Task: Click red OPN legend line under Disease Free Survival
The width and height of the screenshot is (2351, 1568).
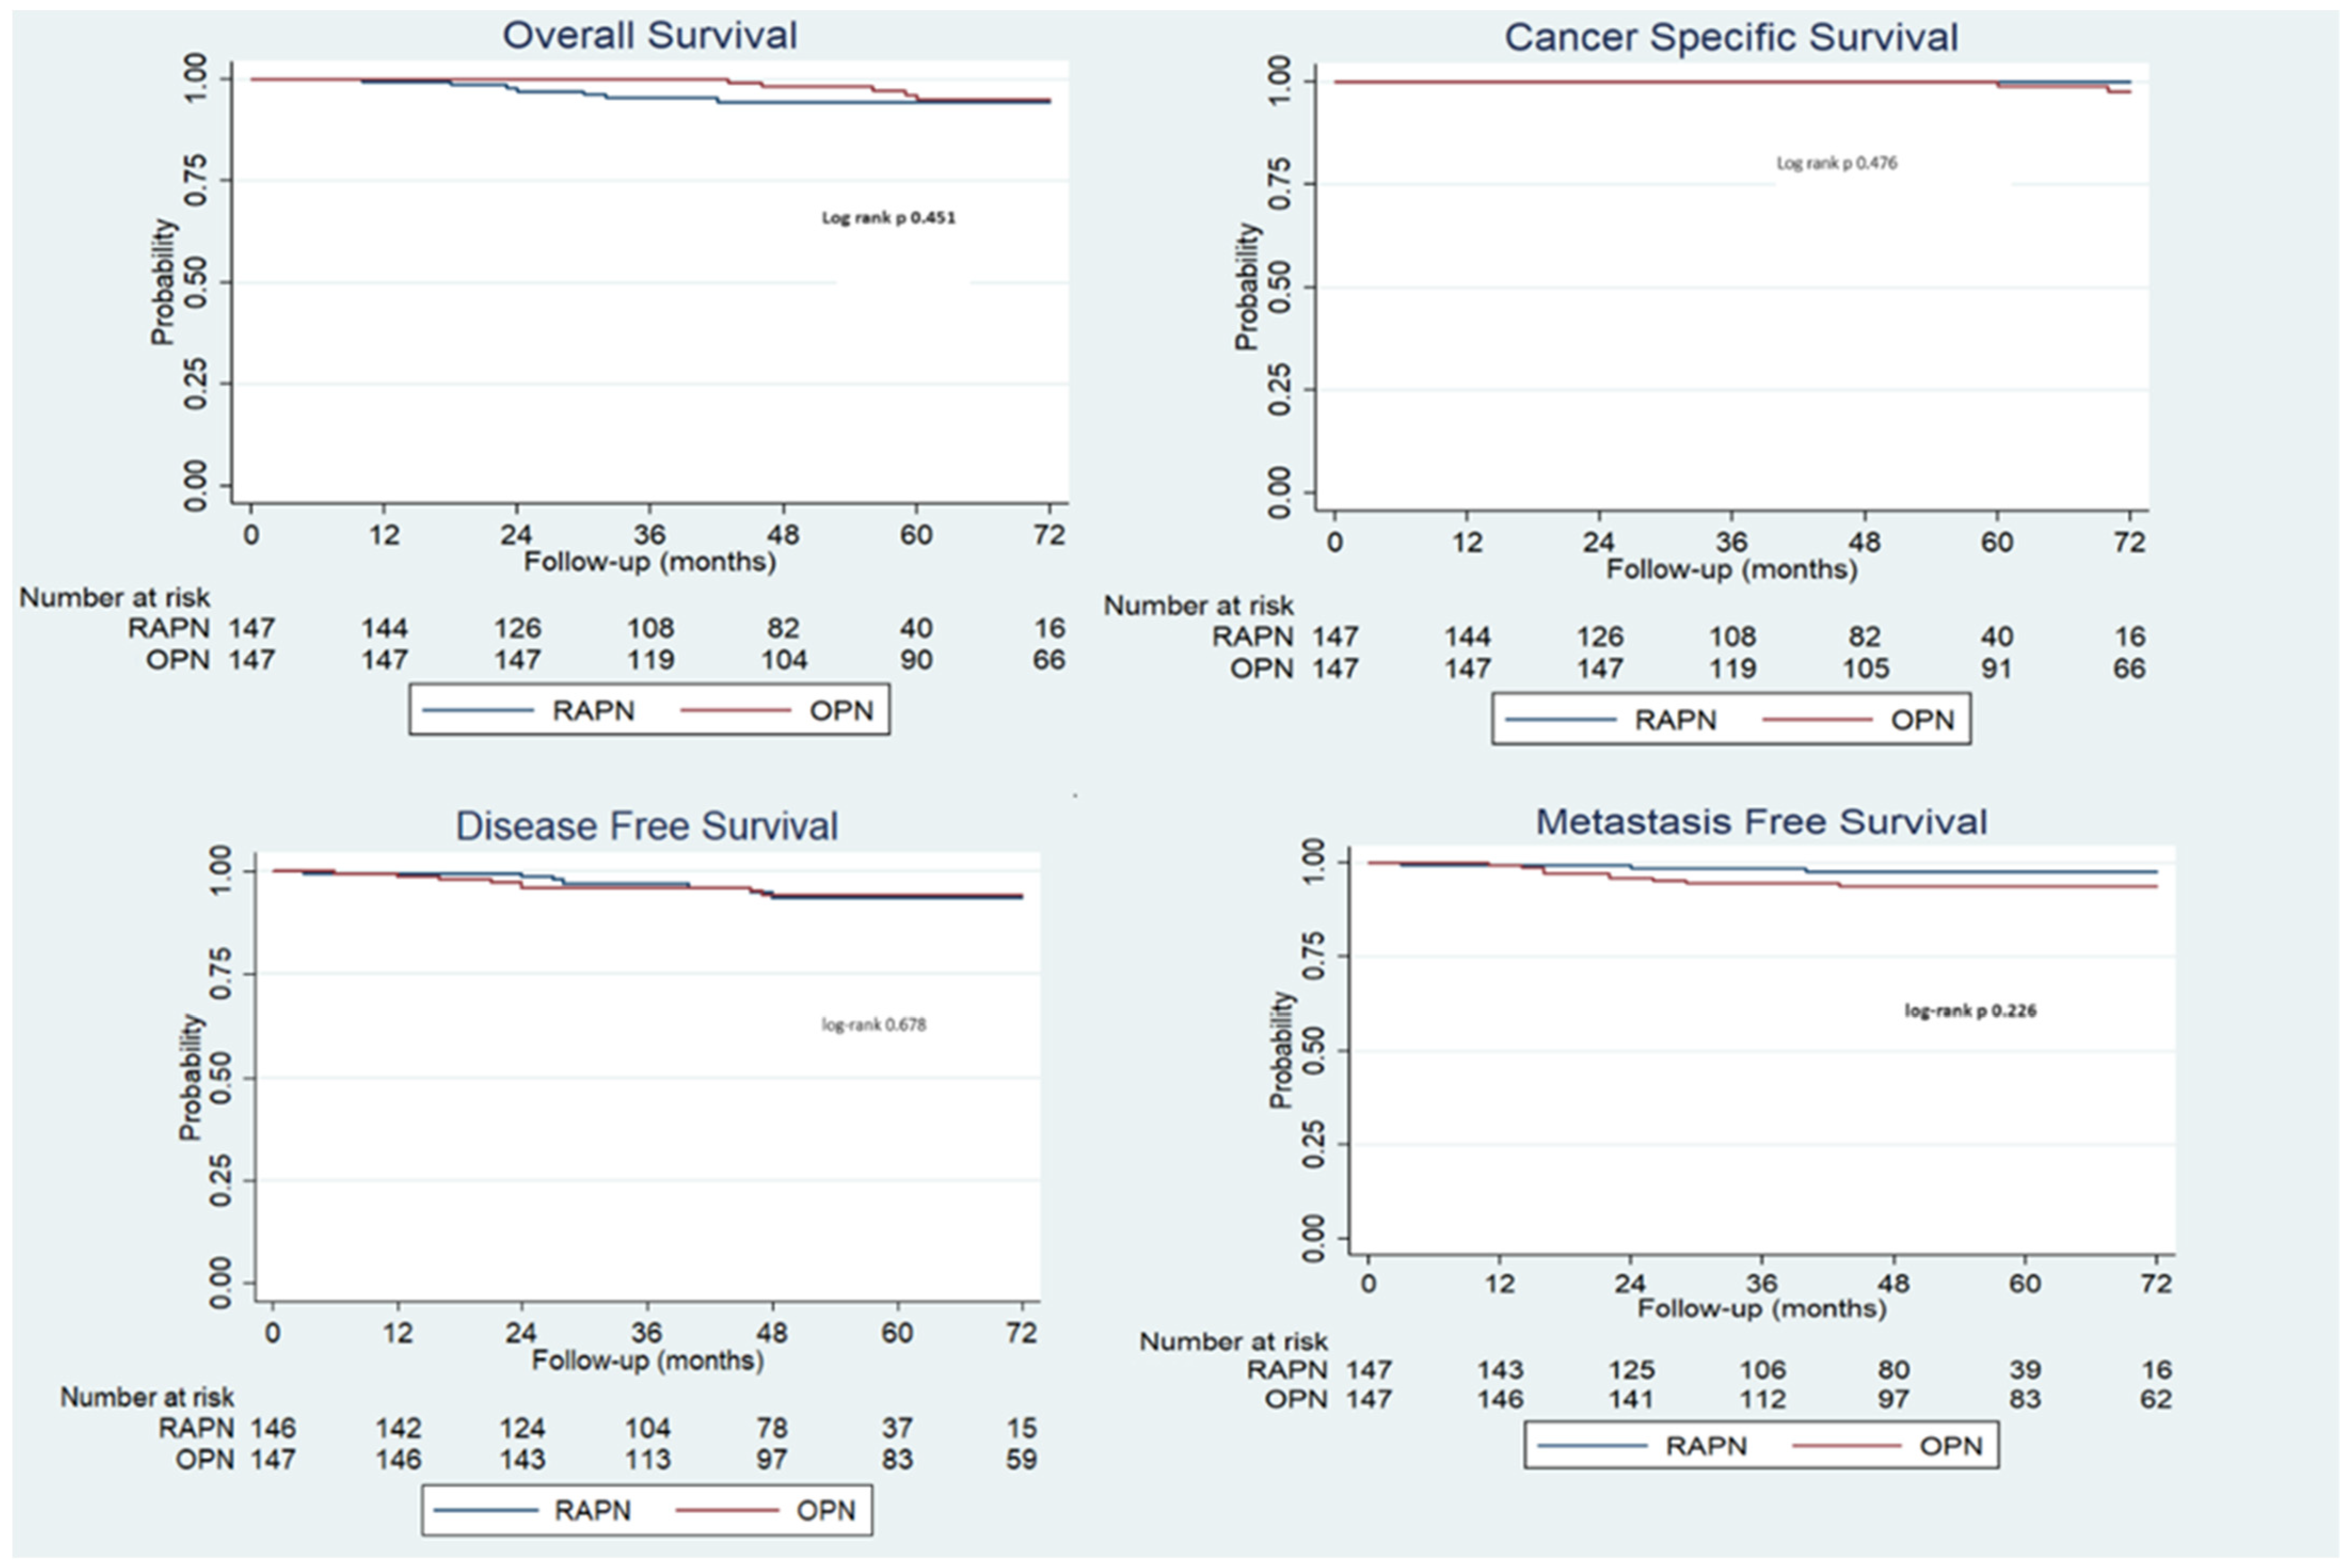Action: [727, 1510]
